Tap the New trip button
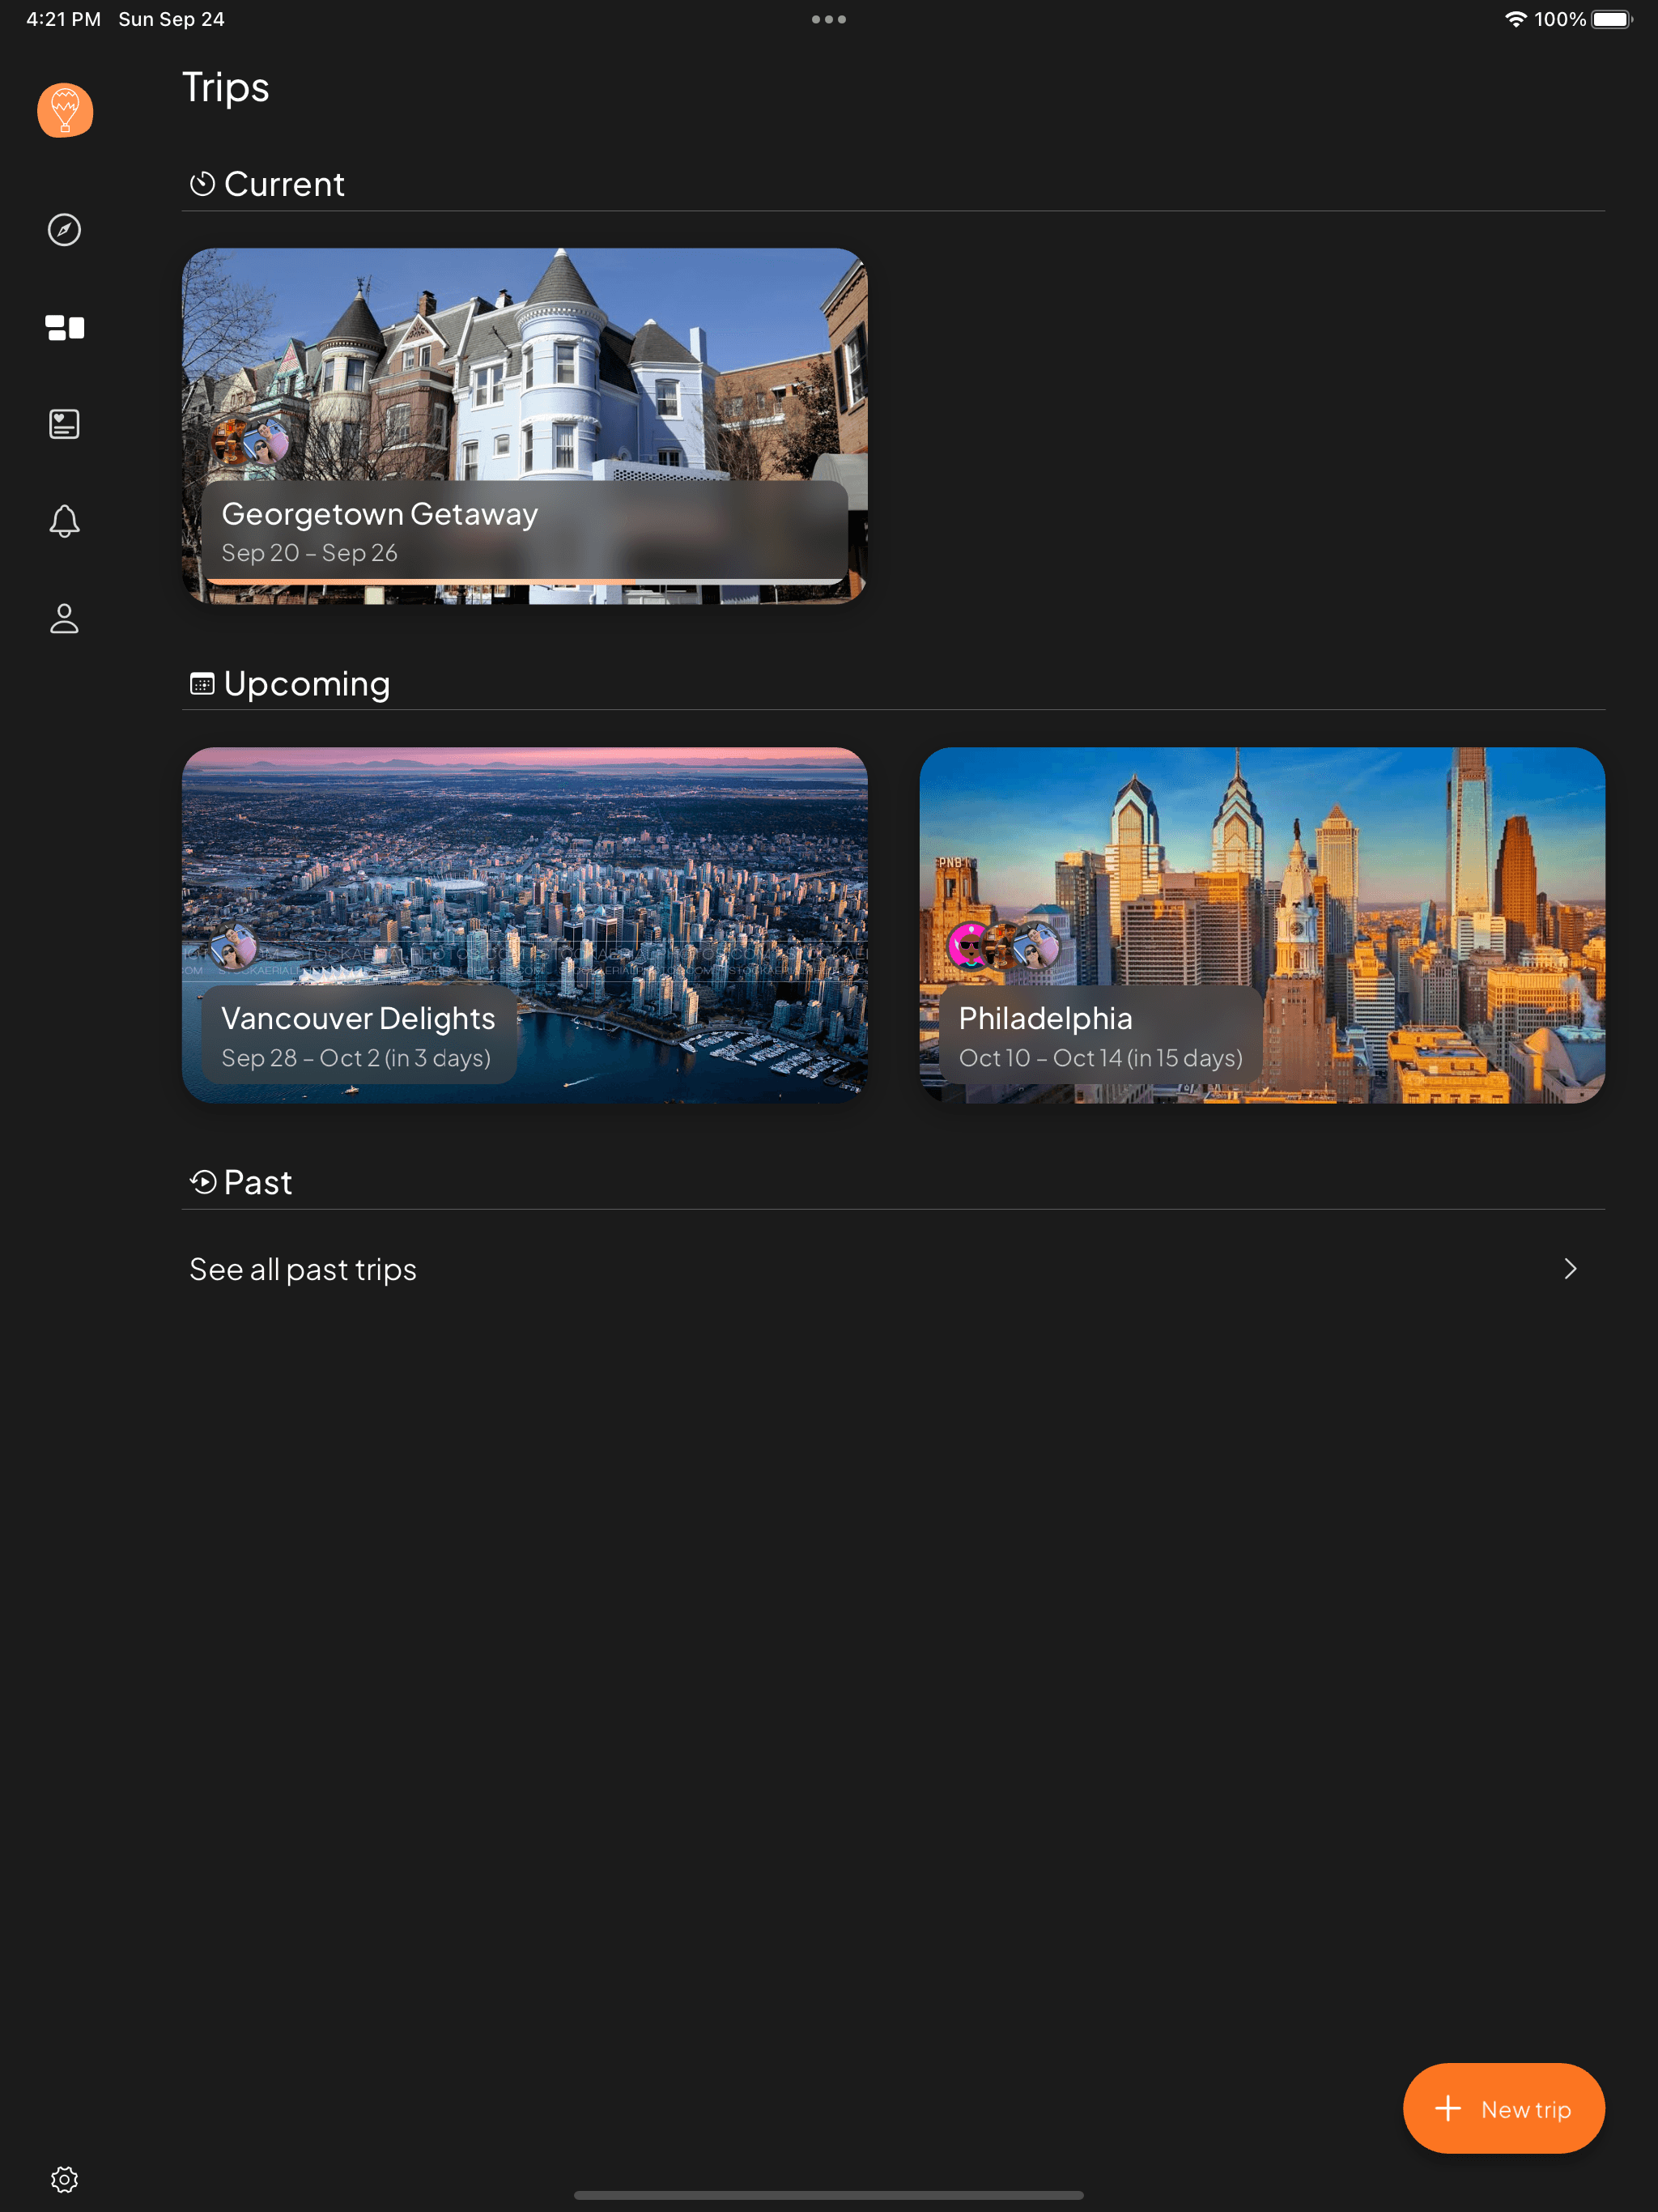The width and height of the screenshot is (1658, 2212). 1504,2108
